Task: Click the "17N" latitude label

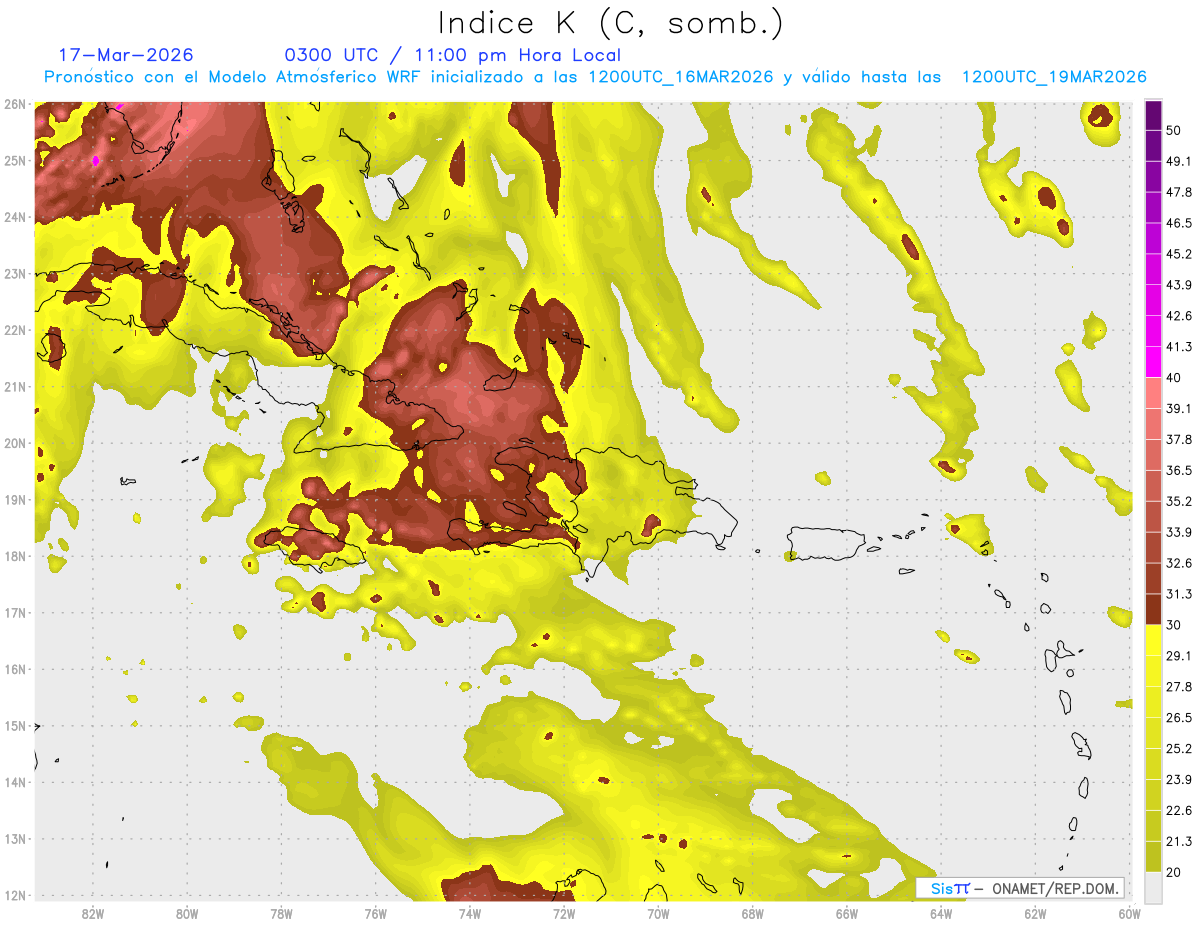Action: point(15,612)
